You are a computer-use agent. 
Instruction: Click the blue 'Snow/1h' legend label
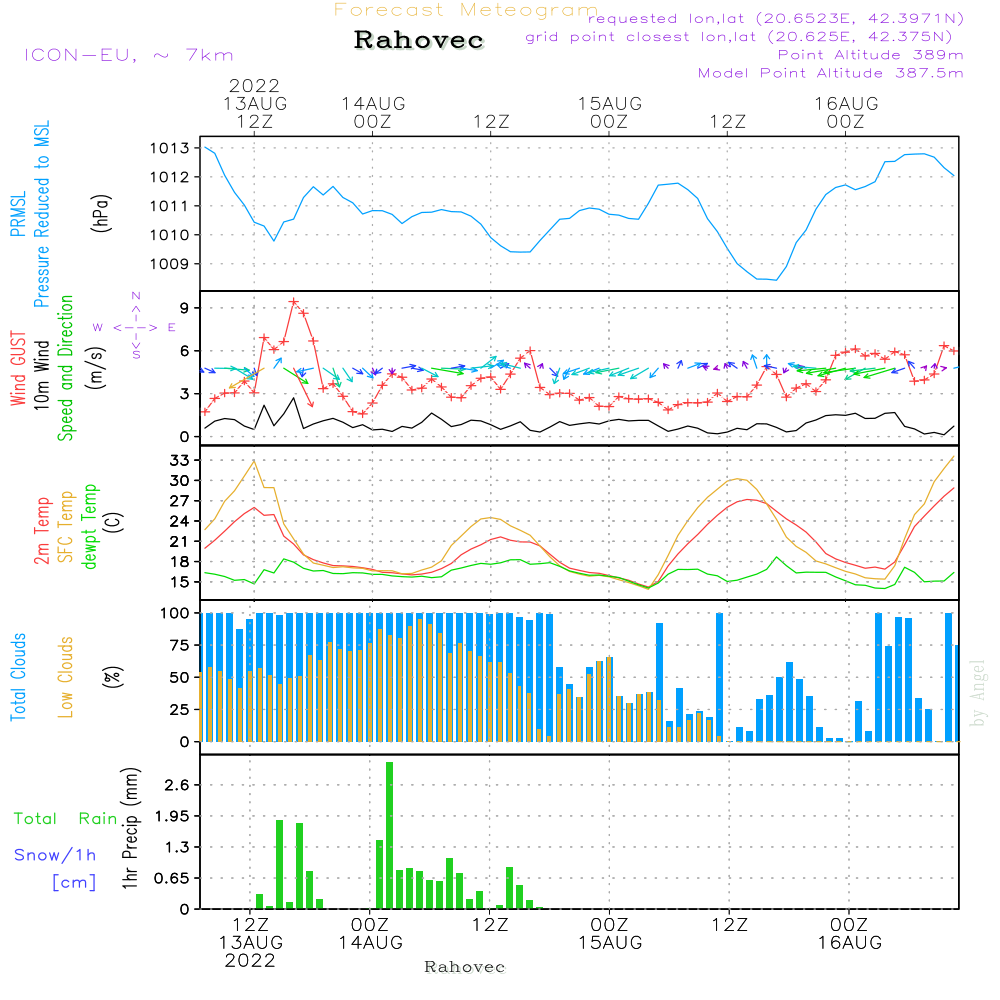(x=55, y=855)
